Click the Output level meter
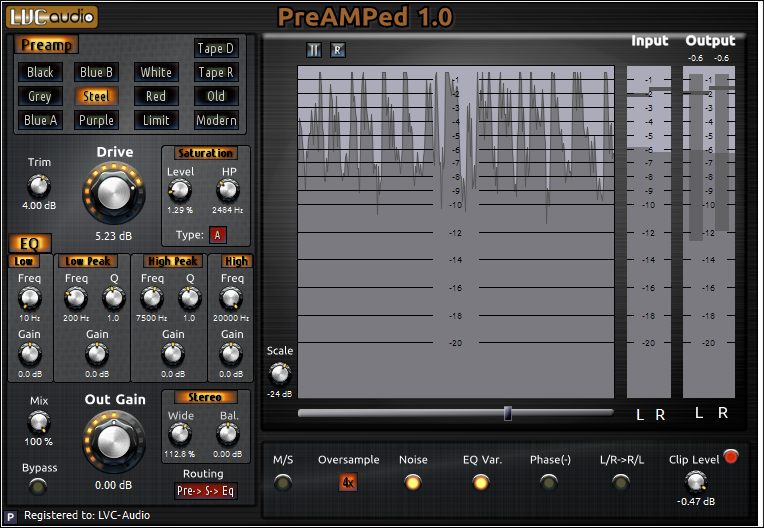 [x=709, y=232]
